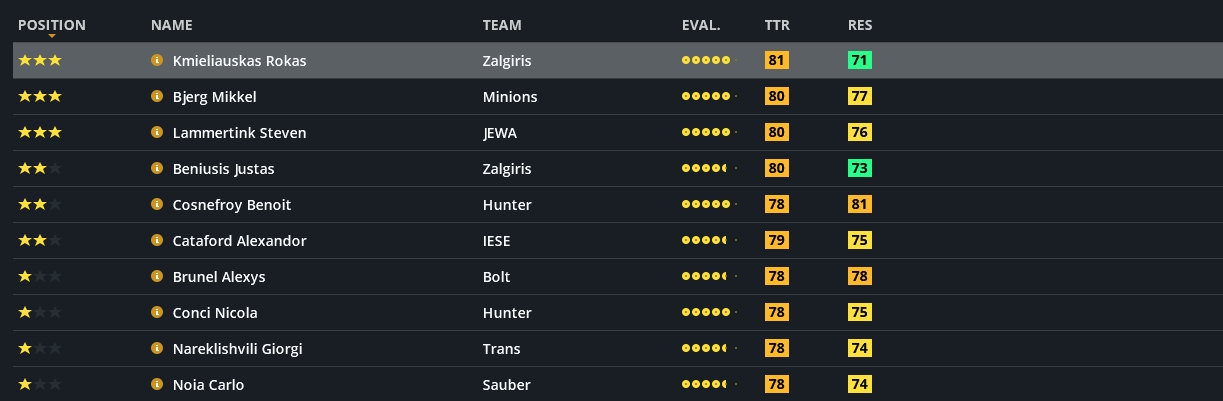
Task: Click Brunel Alexys info icon
Action: click(x=157, y=277)
